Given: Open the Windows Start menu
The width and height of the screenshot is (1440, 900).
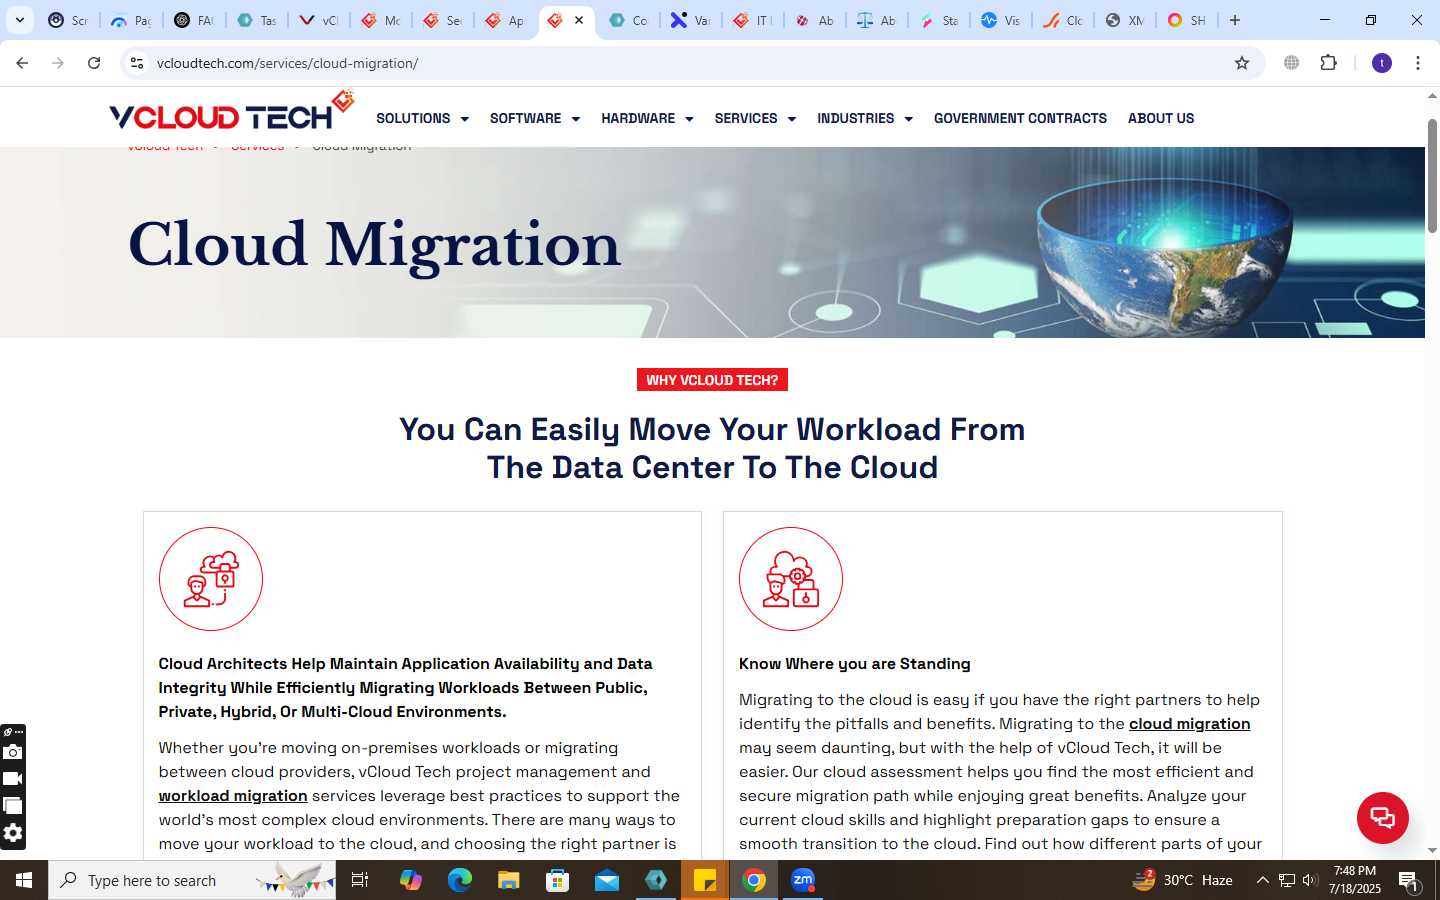Looking at the screenshot, I should tap(24, 880).
